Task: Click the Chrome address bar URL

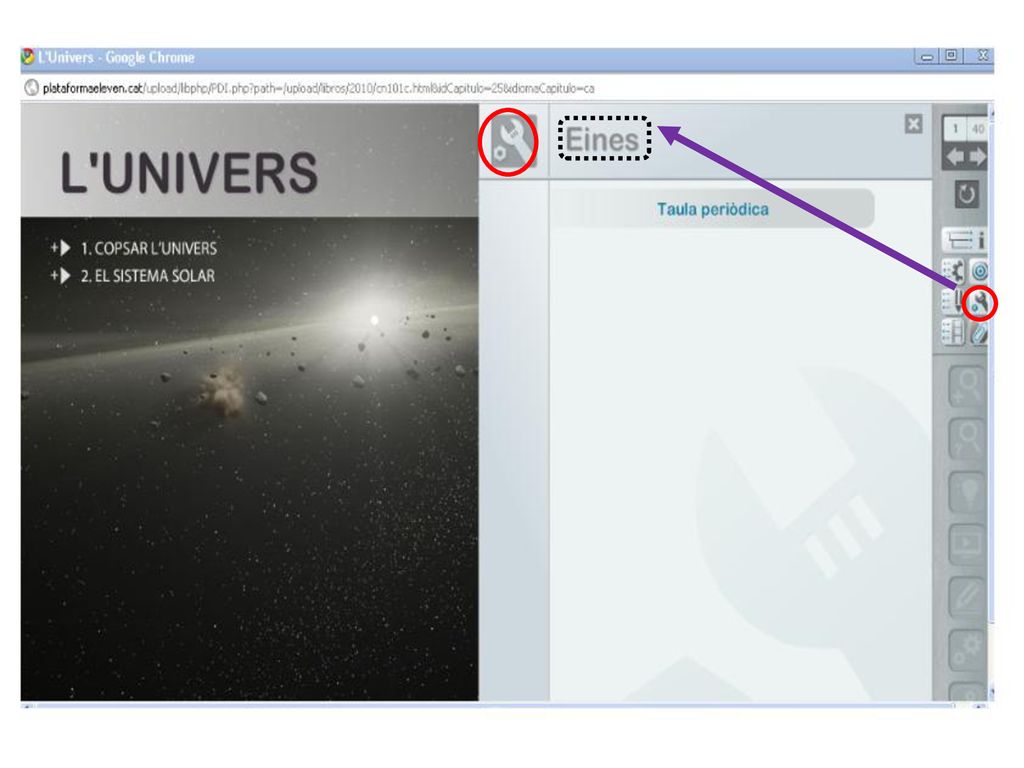Action: 318,88
